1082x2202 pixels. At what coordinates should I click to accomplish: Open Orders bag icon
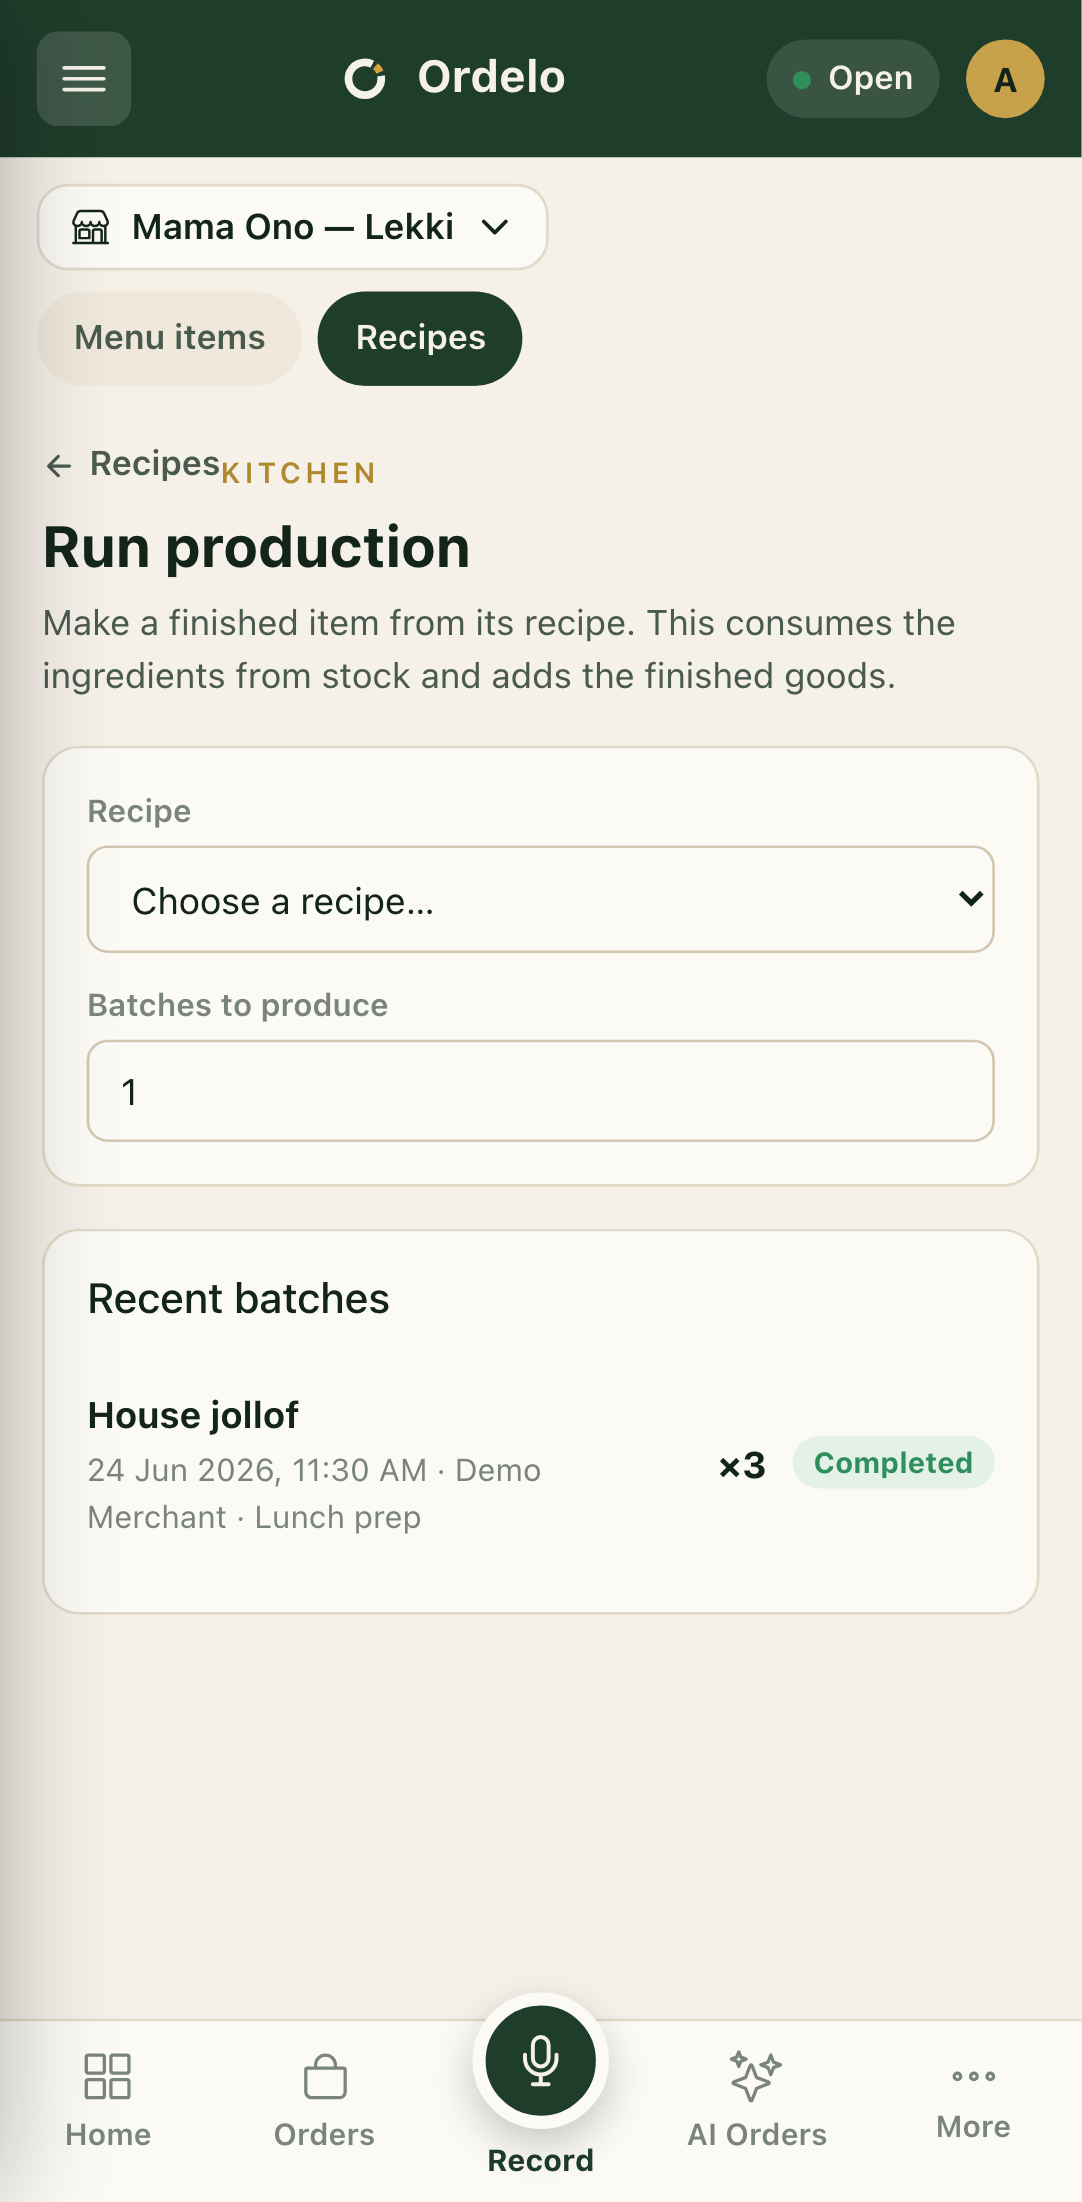tap(325, 2076)
